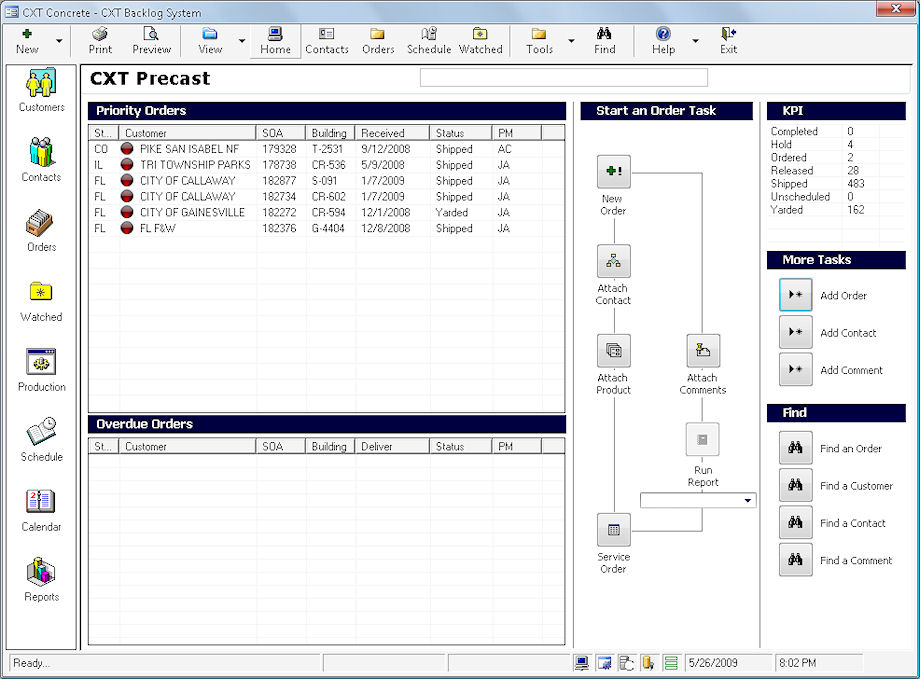This screenshot has width=920, height=679.
Task: Click the Print toolbar icon
Action: [100, 41]
